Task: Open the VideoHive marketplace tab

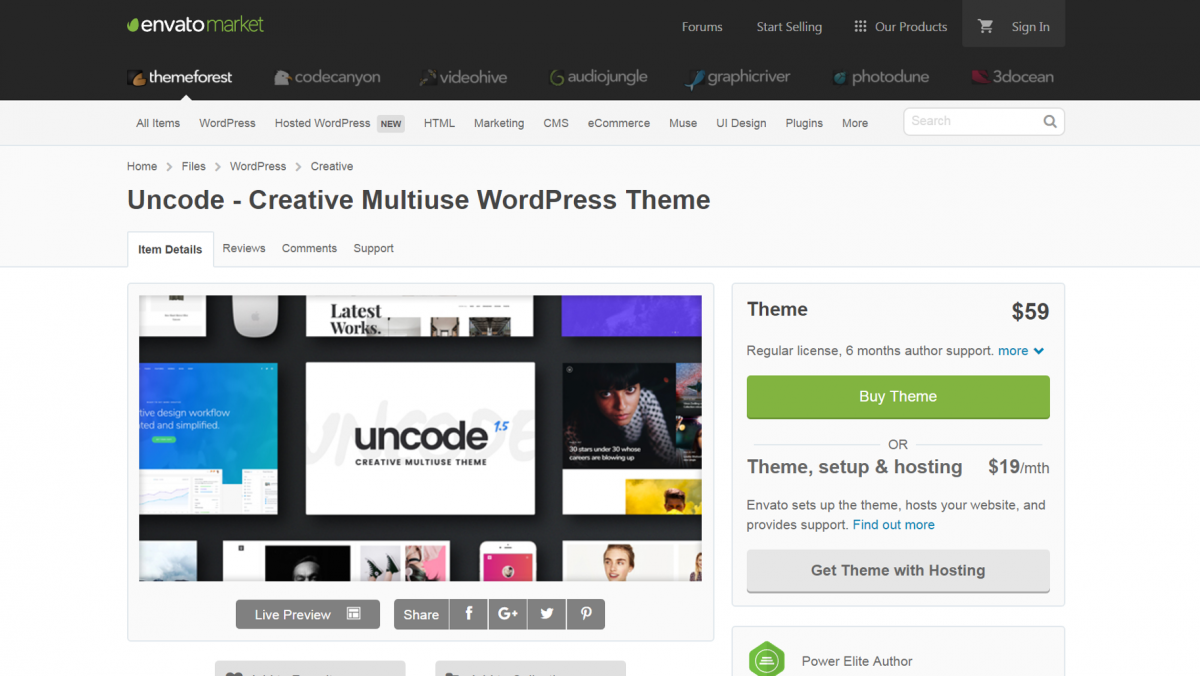Action: [x=463, y=77]
